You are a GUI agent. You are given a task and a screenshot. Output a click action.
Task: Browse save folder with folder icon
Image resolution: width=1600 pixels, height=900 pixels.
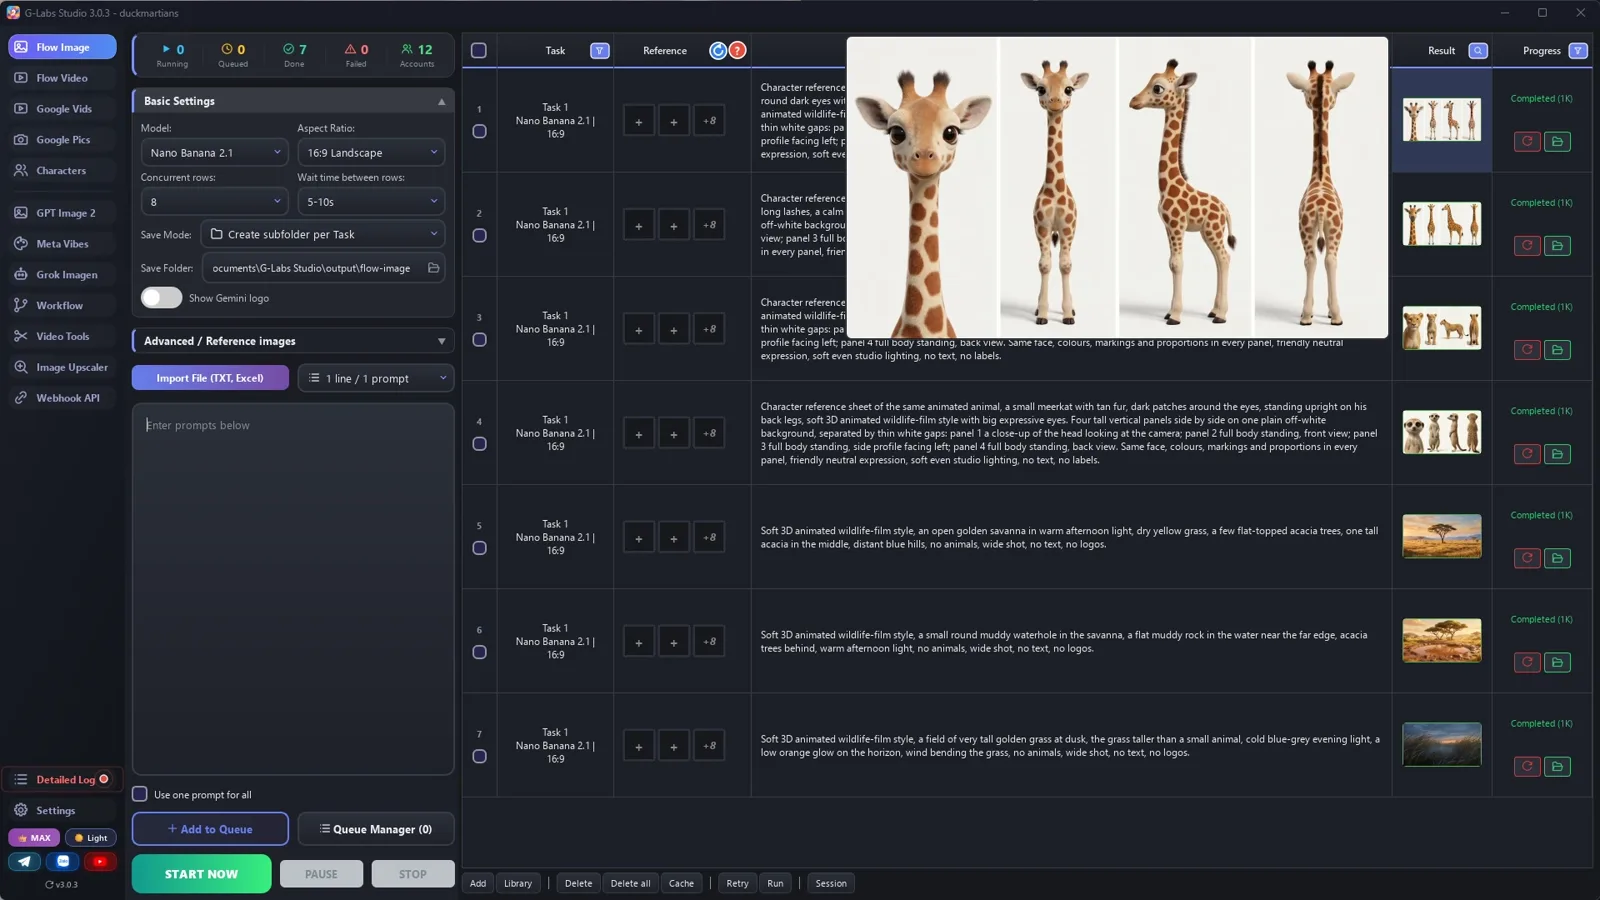pos(433,268)
